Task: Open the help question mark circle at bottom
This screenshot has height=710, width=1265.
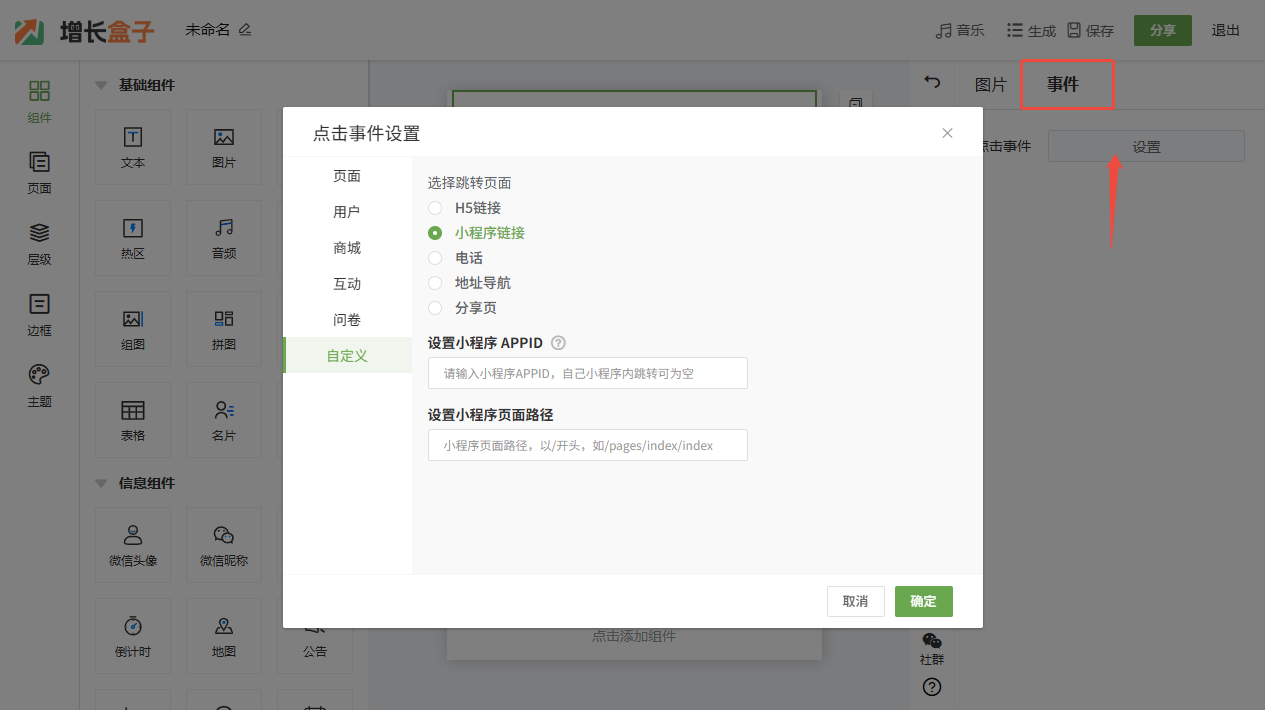Action: [x=932, y=687]
